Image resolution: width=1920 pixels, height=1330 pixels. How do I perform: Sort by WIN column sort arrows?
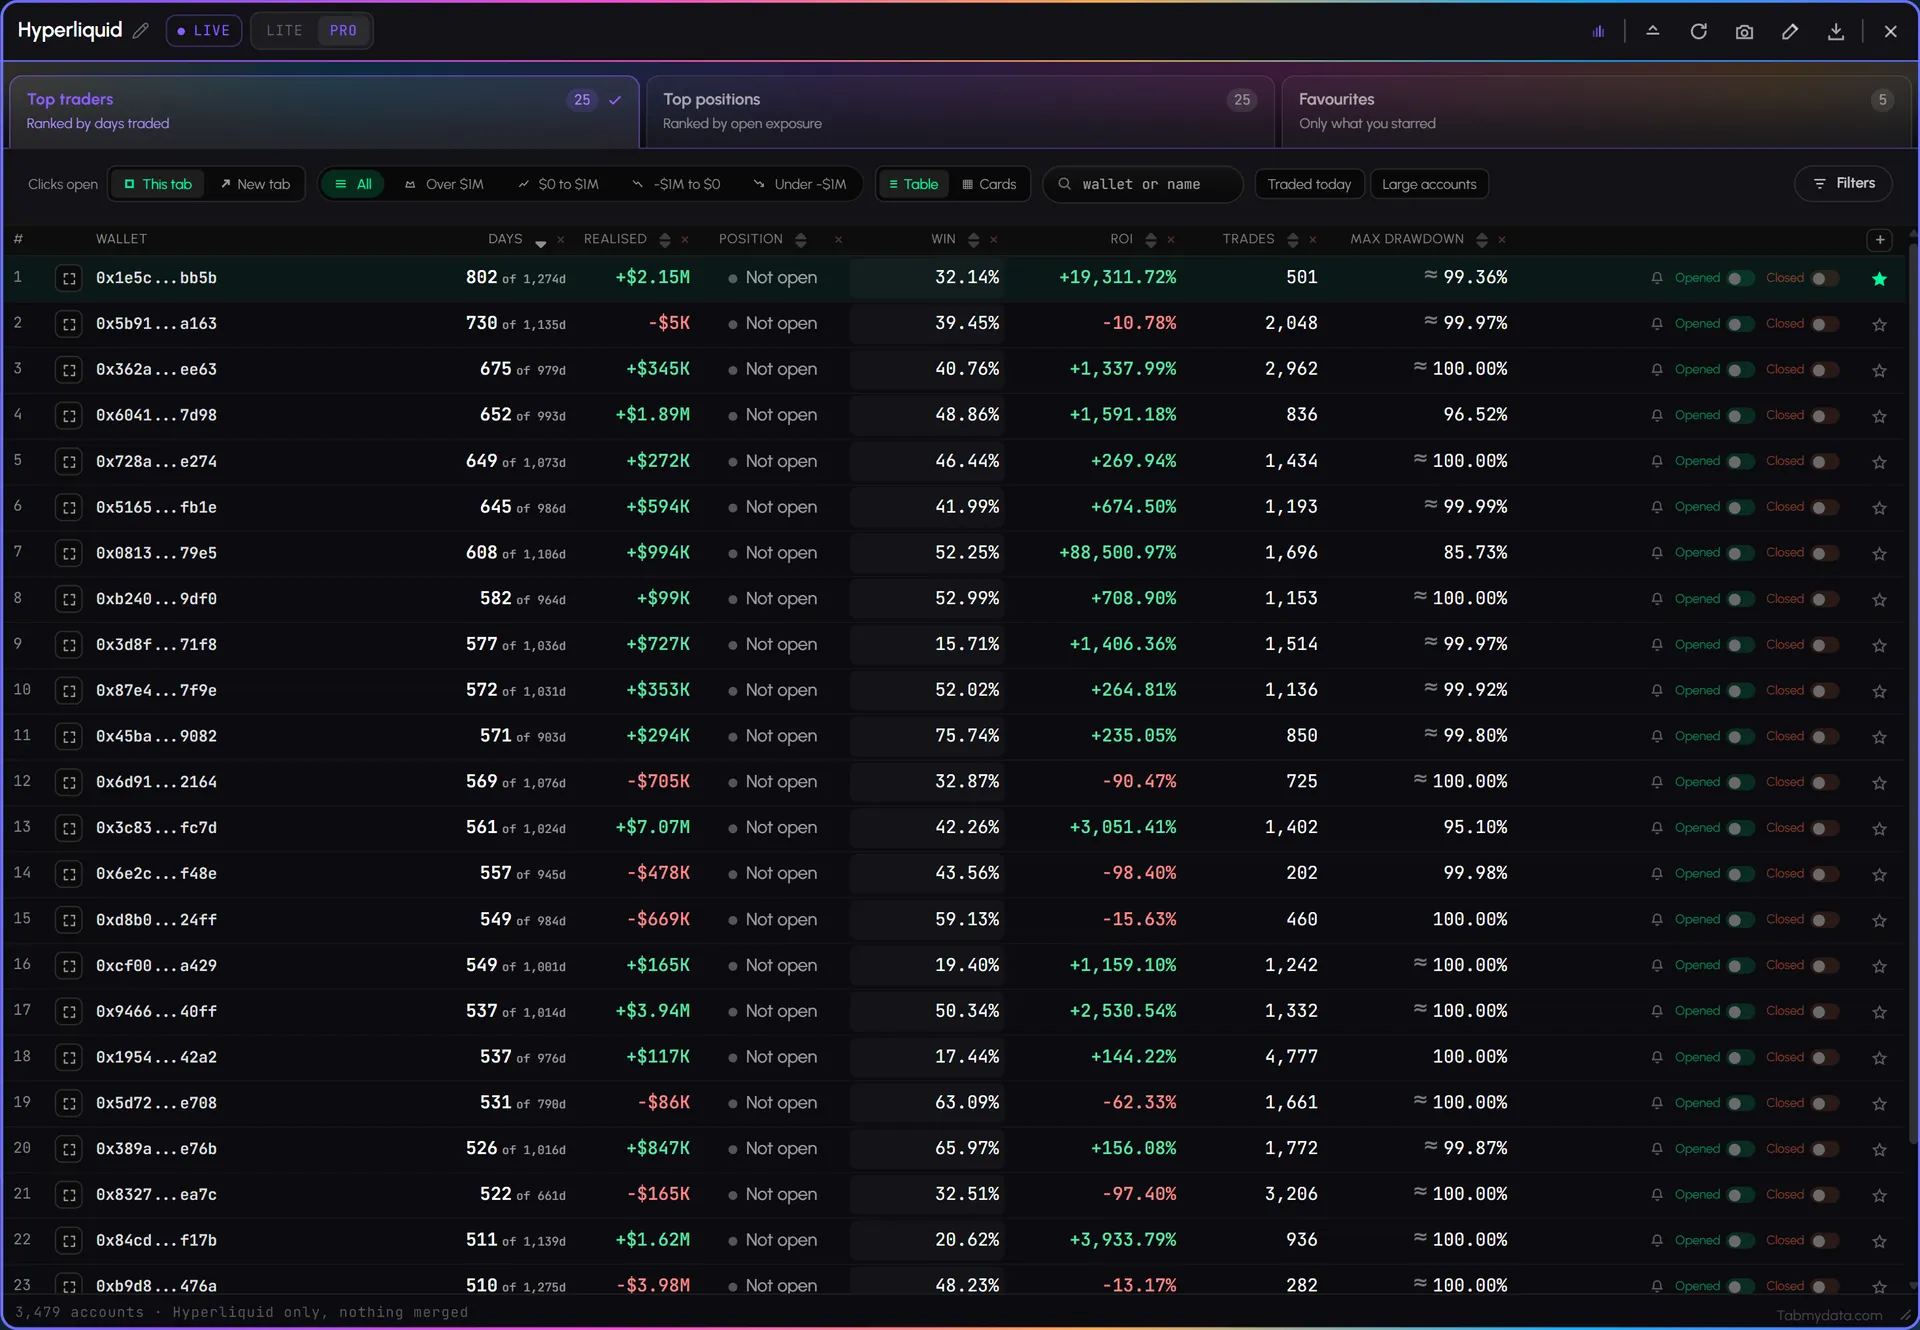coord(973,240)
